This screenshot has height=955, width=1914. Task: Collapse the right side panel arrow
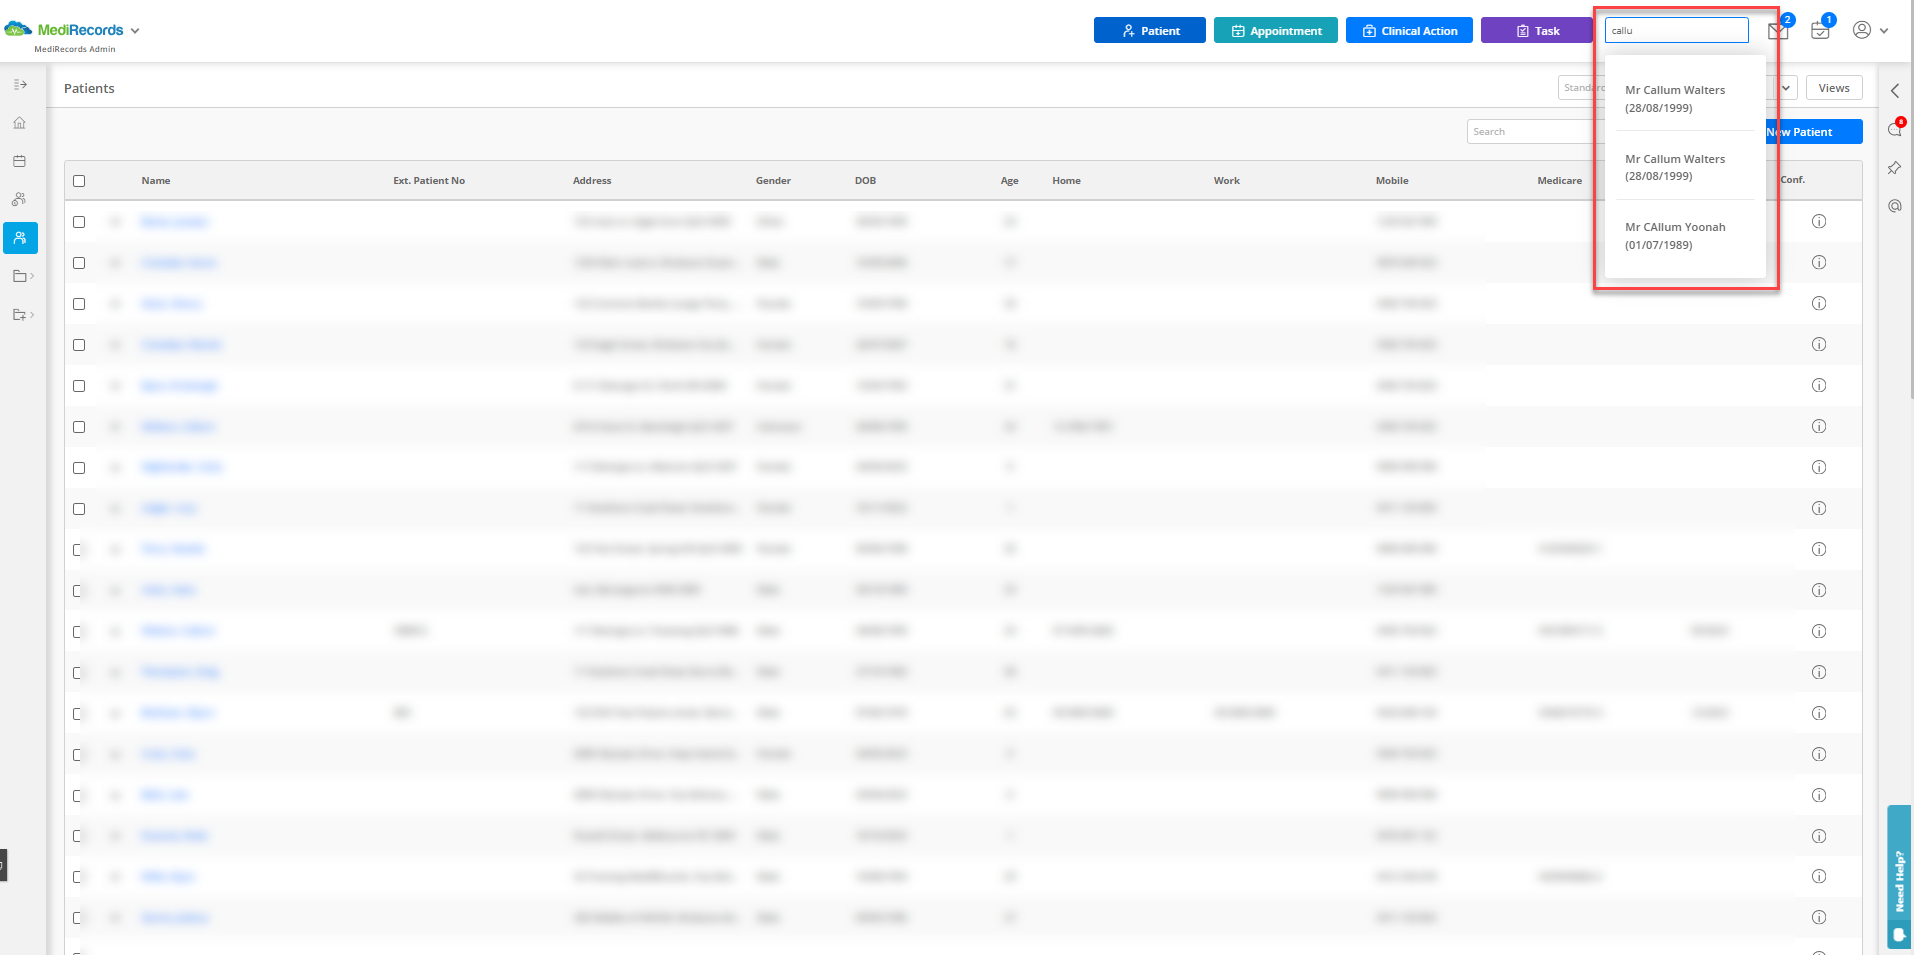1895,91
